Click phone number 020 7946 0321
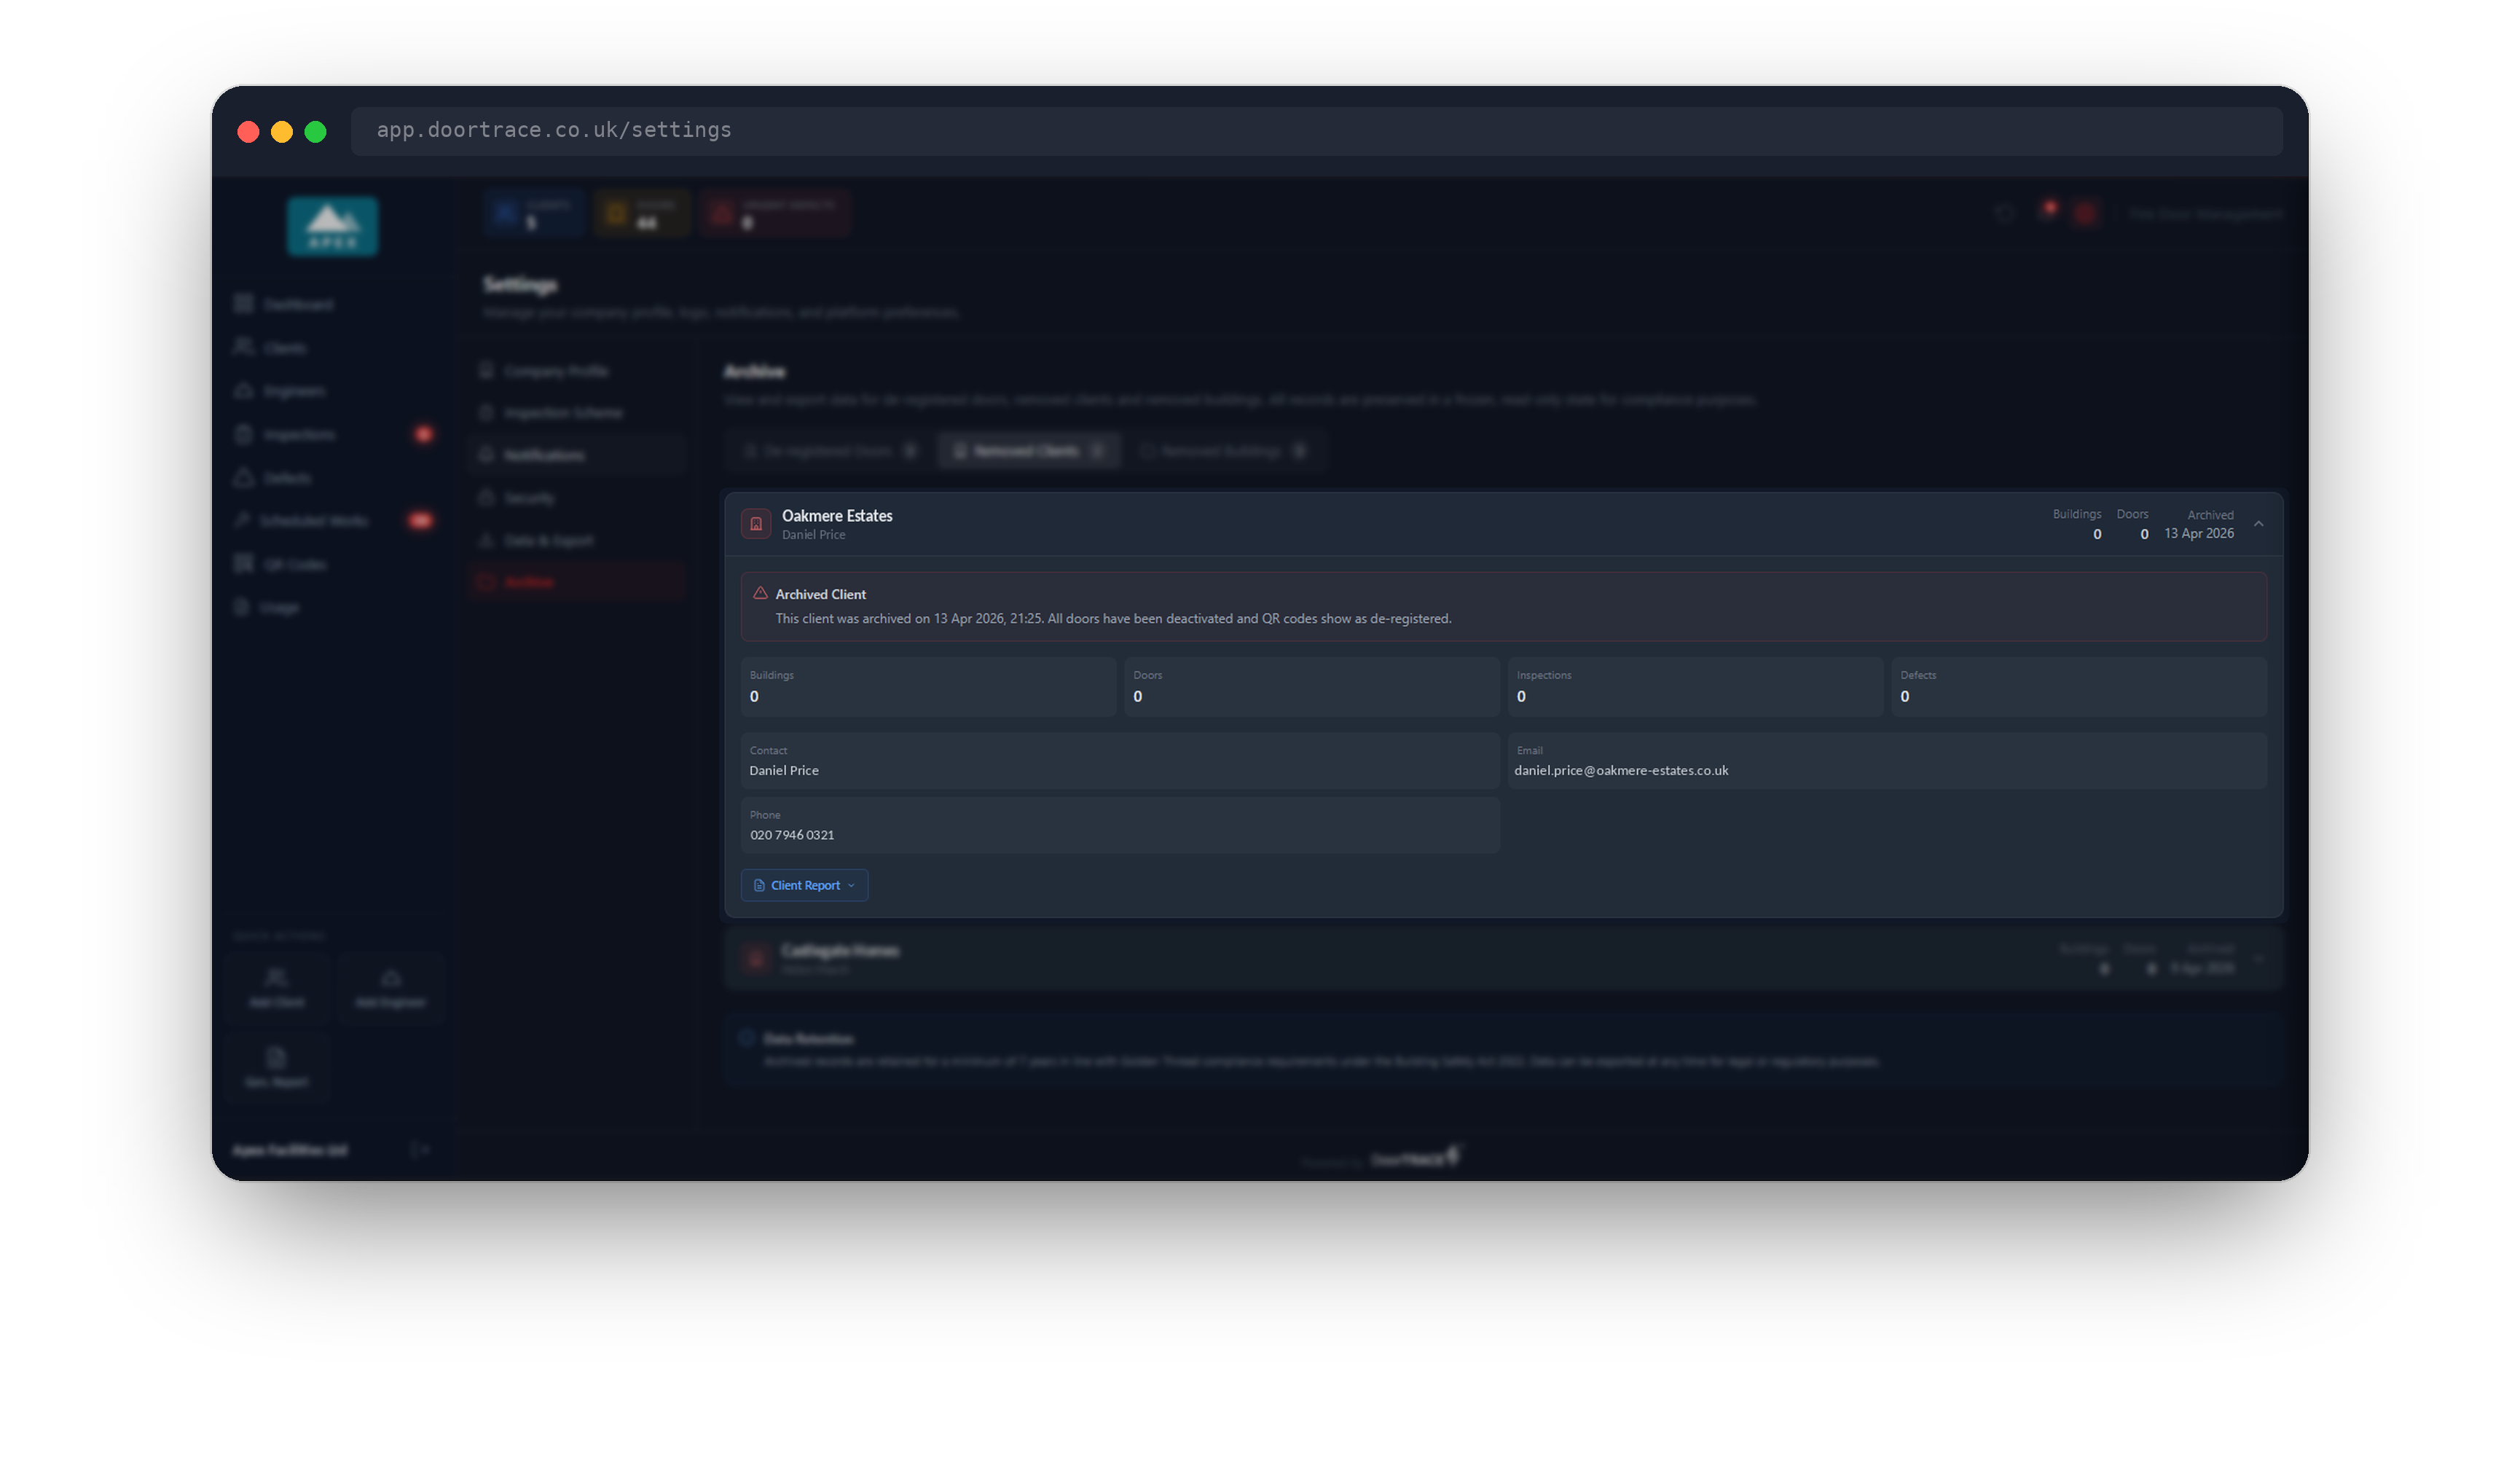The image size is (2520, 1484). tap(792, 835)
